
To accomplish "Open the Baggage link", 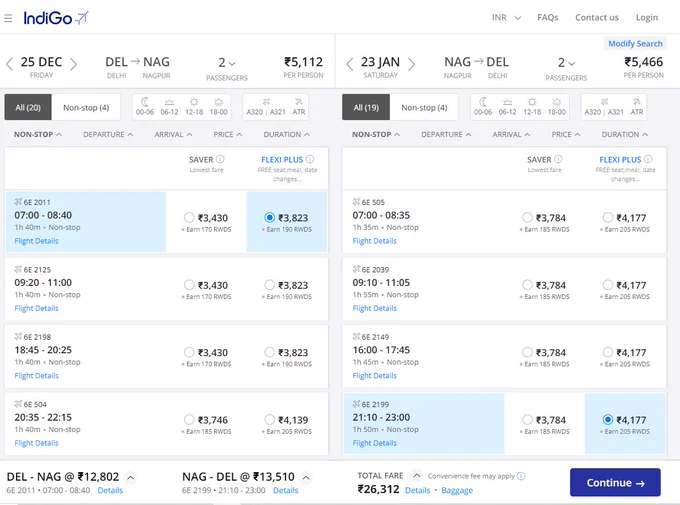I will tap(457, 490).
